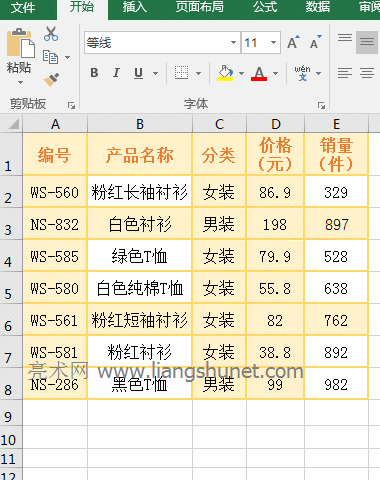
Task: Toggle italic formatting
Action: [116, 73]
